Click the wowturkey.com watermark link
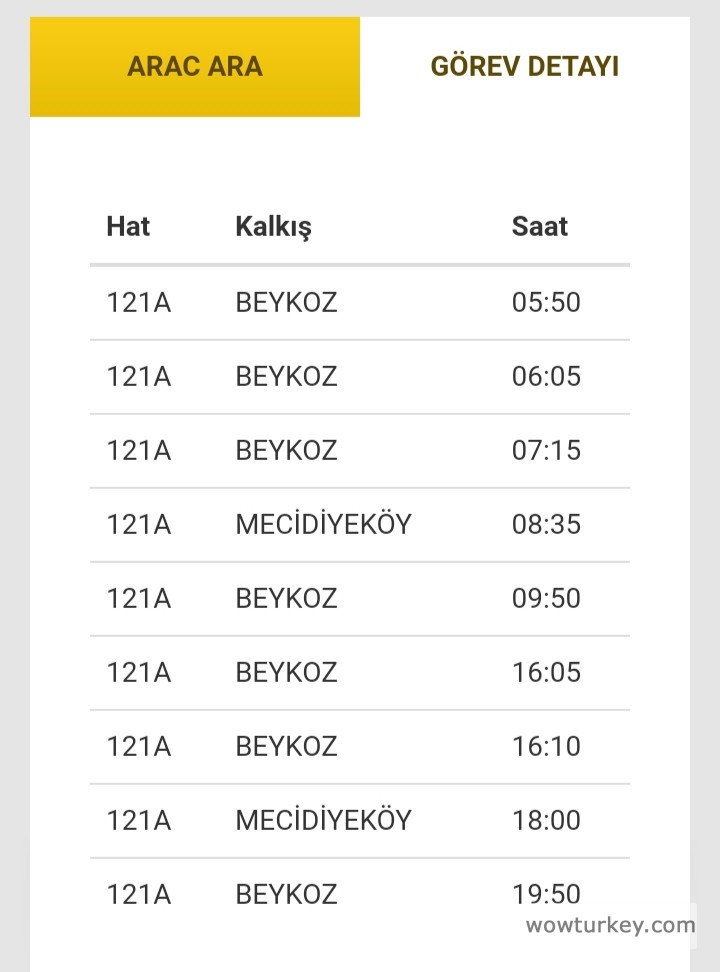The width and height of the screenshot is (720, 972). pyautogui.click(x=610, y=925)
